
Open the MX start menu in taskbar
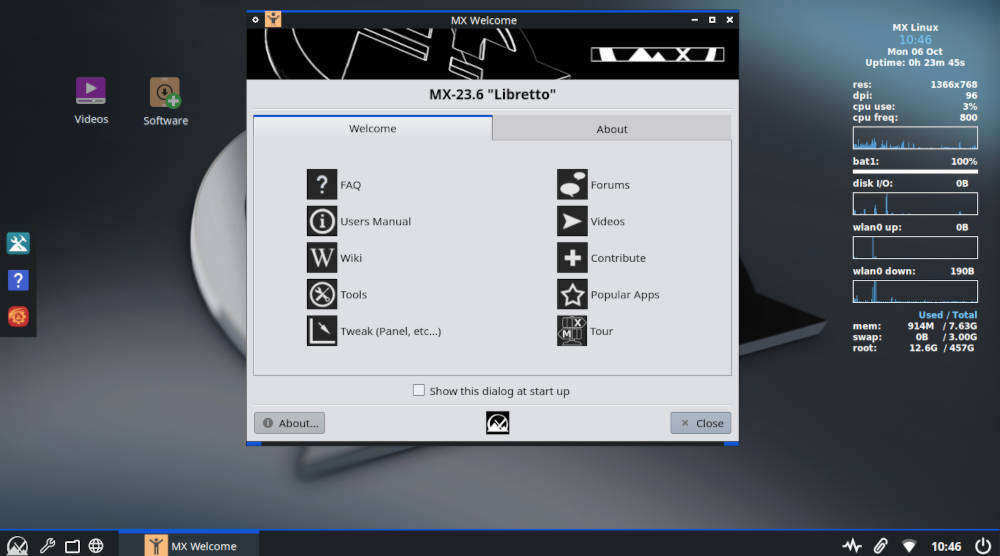point(17,546)
